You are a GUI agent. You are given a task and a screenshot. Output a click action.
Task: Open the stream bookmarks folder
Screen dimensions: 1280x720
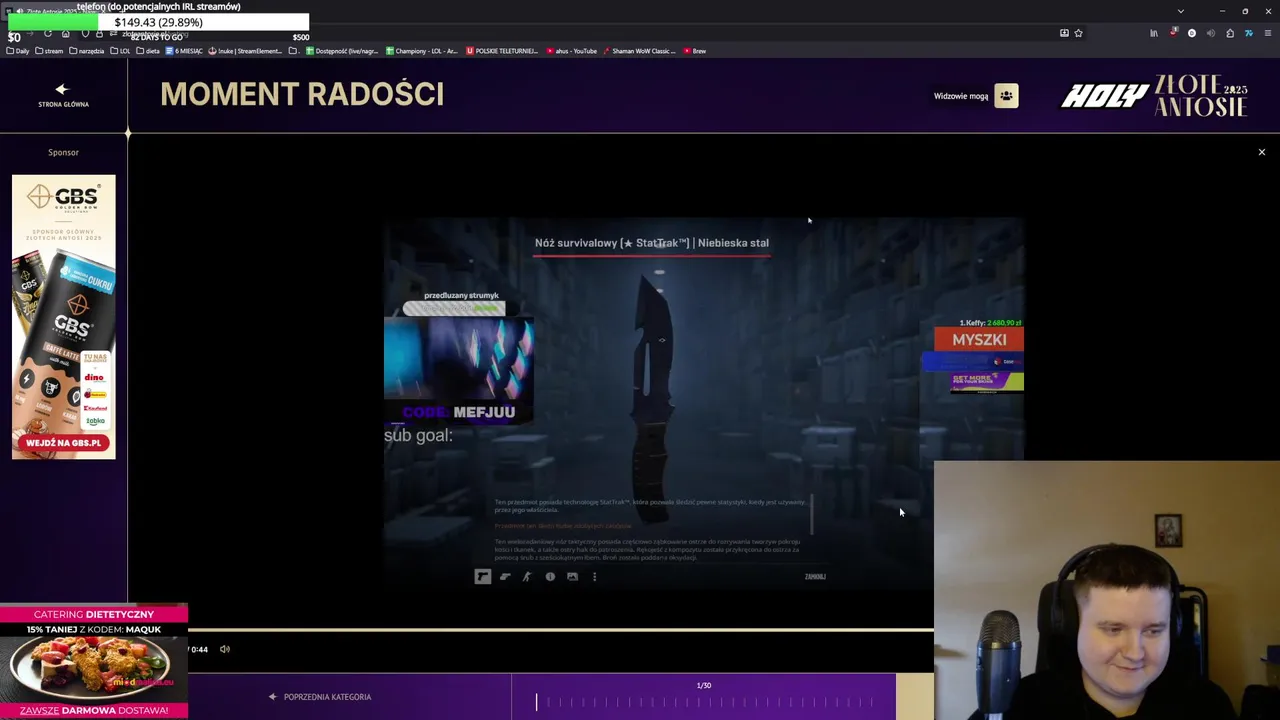(48, 51)
